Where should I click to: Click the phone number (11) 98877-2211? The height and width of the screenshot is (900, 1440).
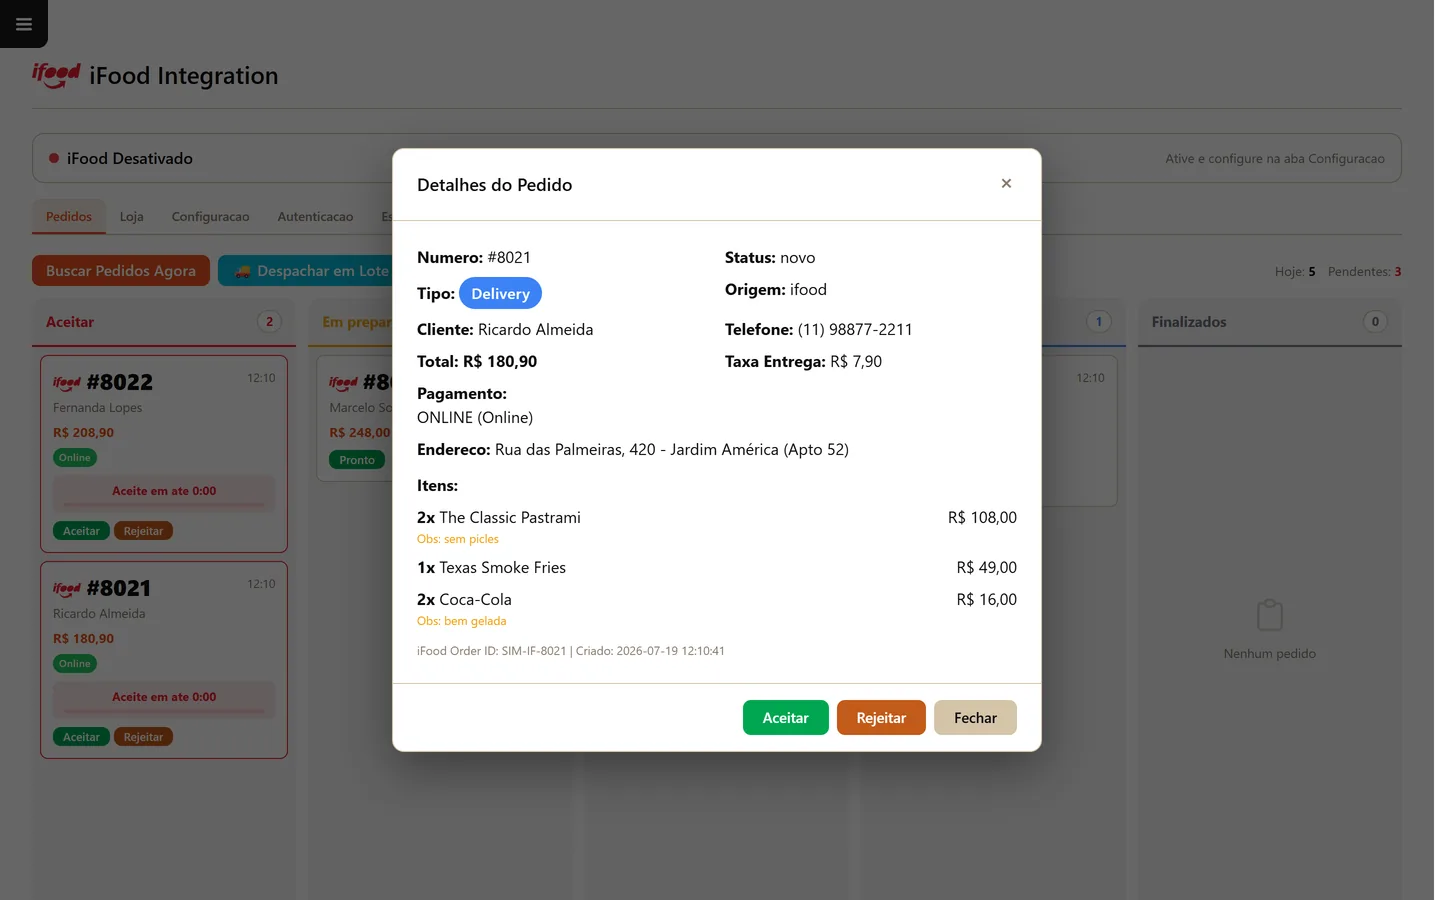pyautogui.click(x=855, y=330)
